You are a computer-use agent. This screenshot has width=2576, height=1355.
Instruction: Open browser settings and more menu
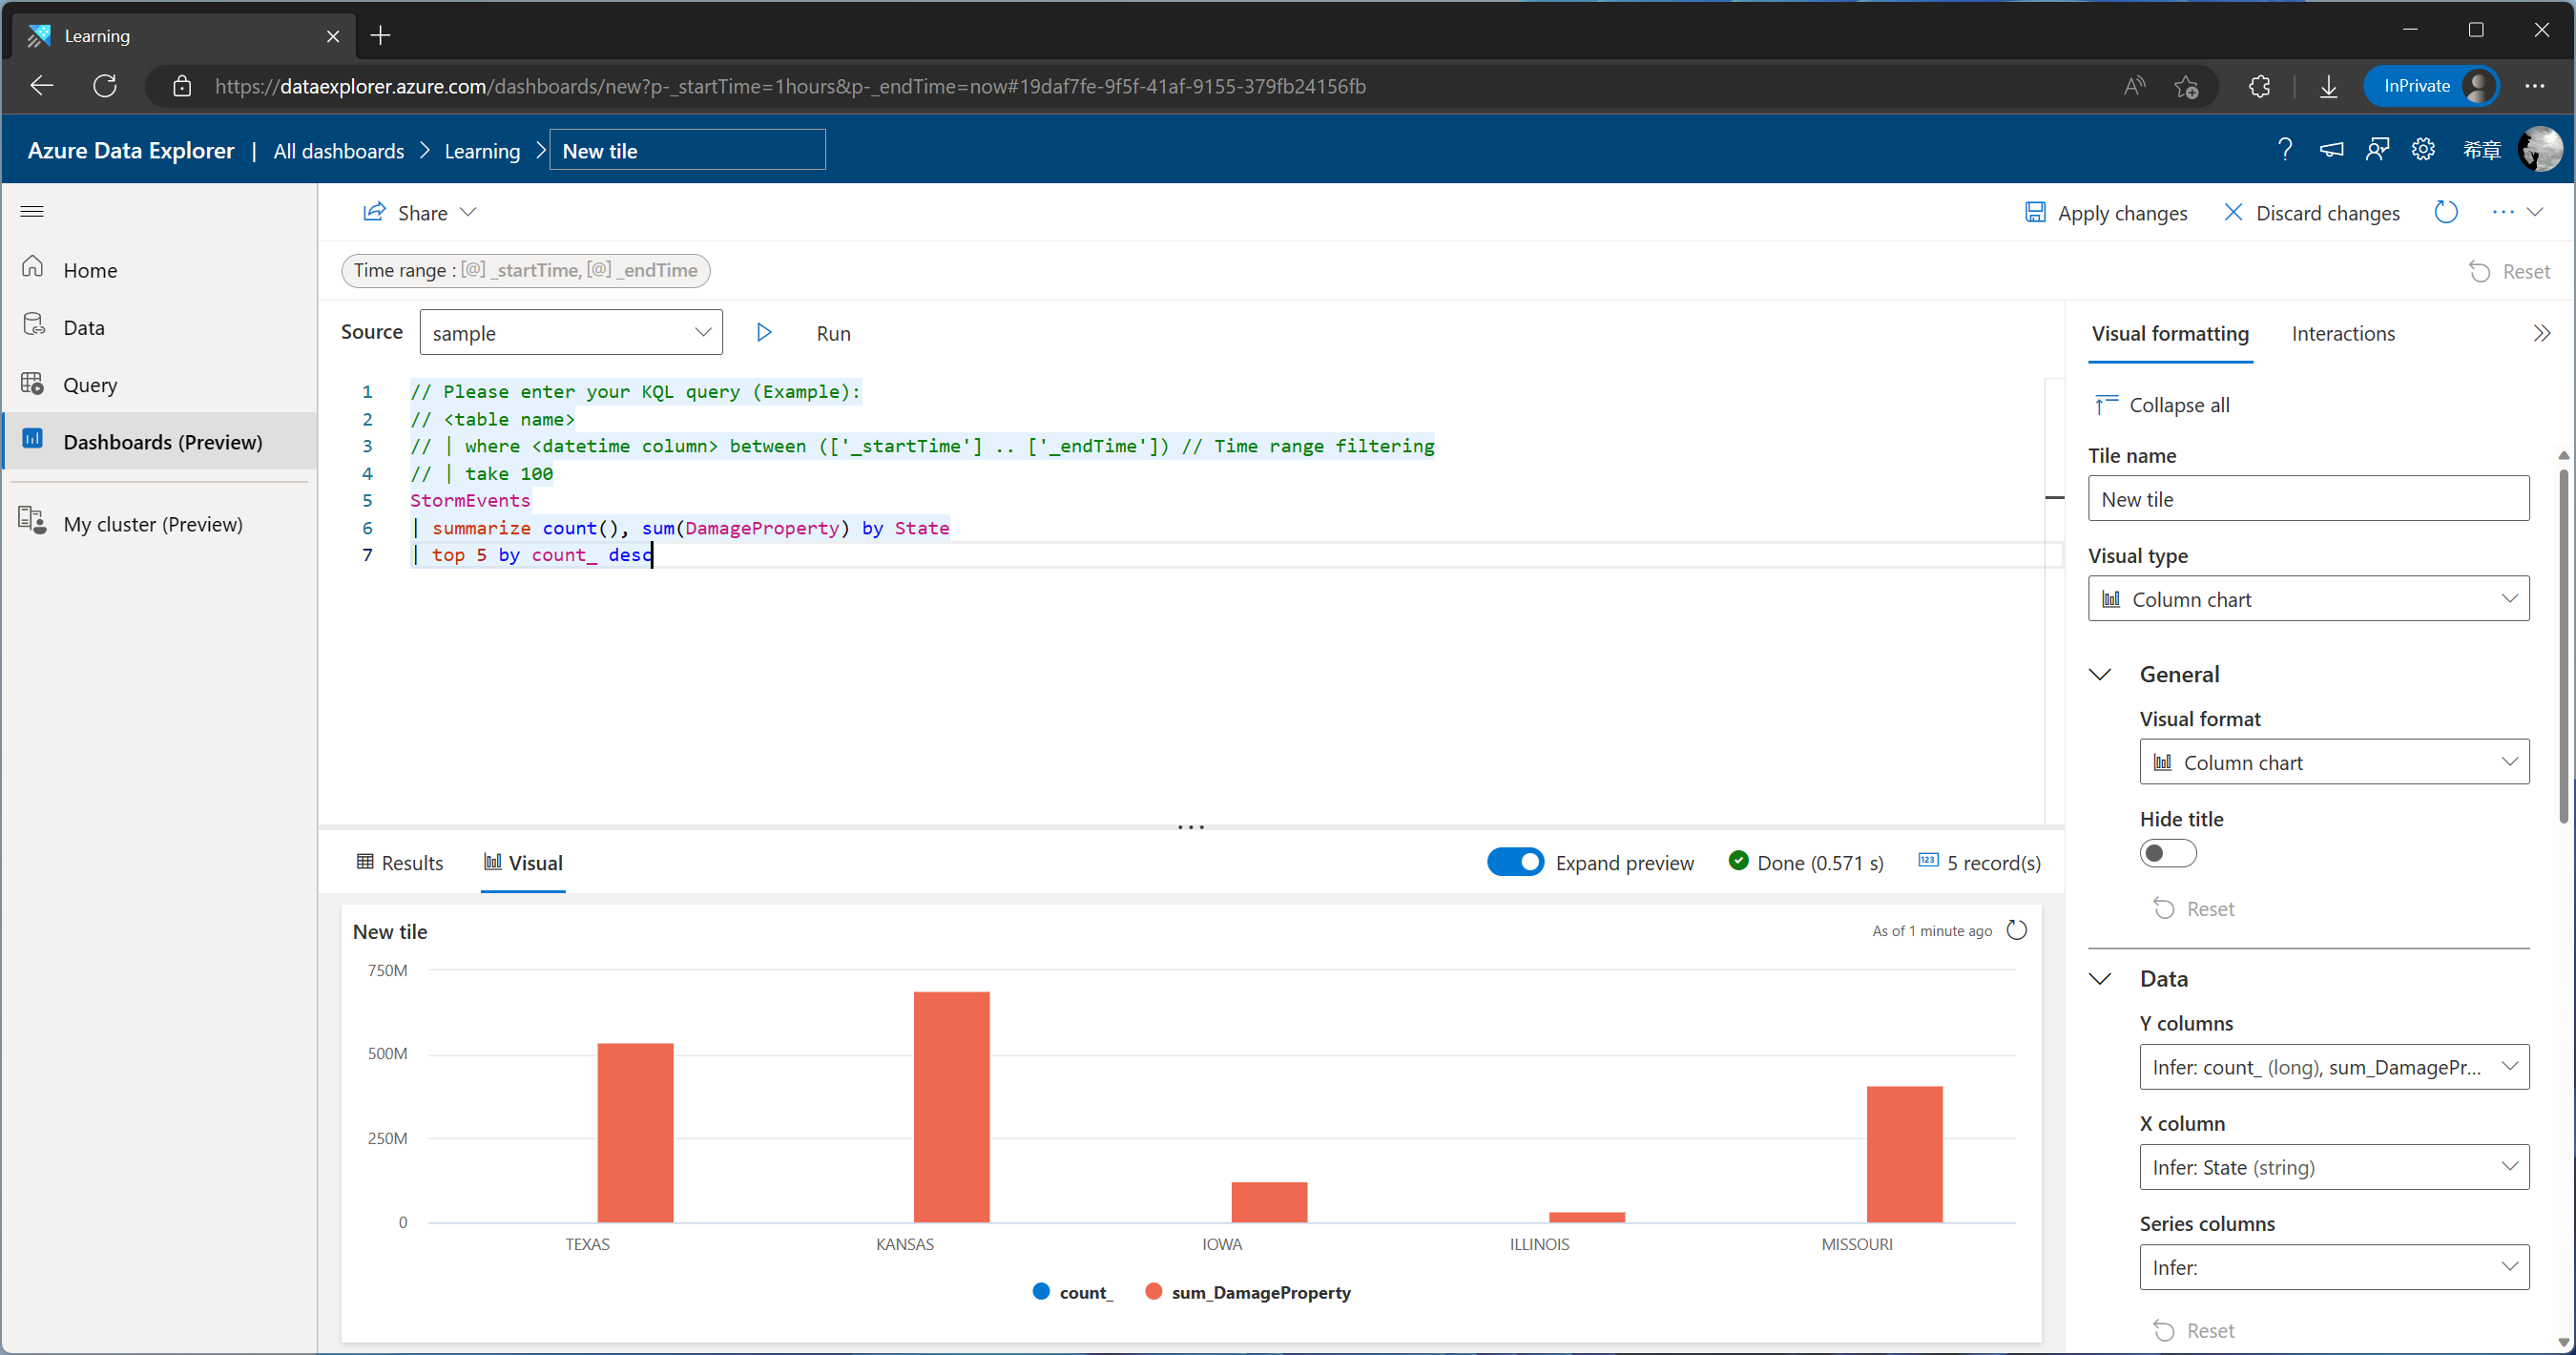click(x=2534, y=86)
